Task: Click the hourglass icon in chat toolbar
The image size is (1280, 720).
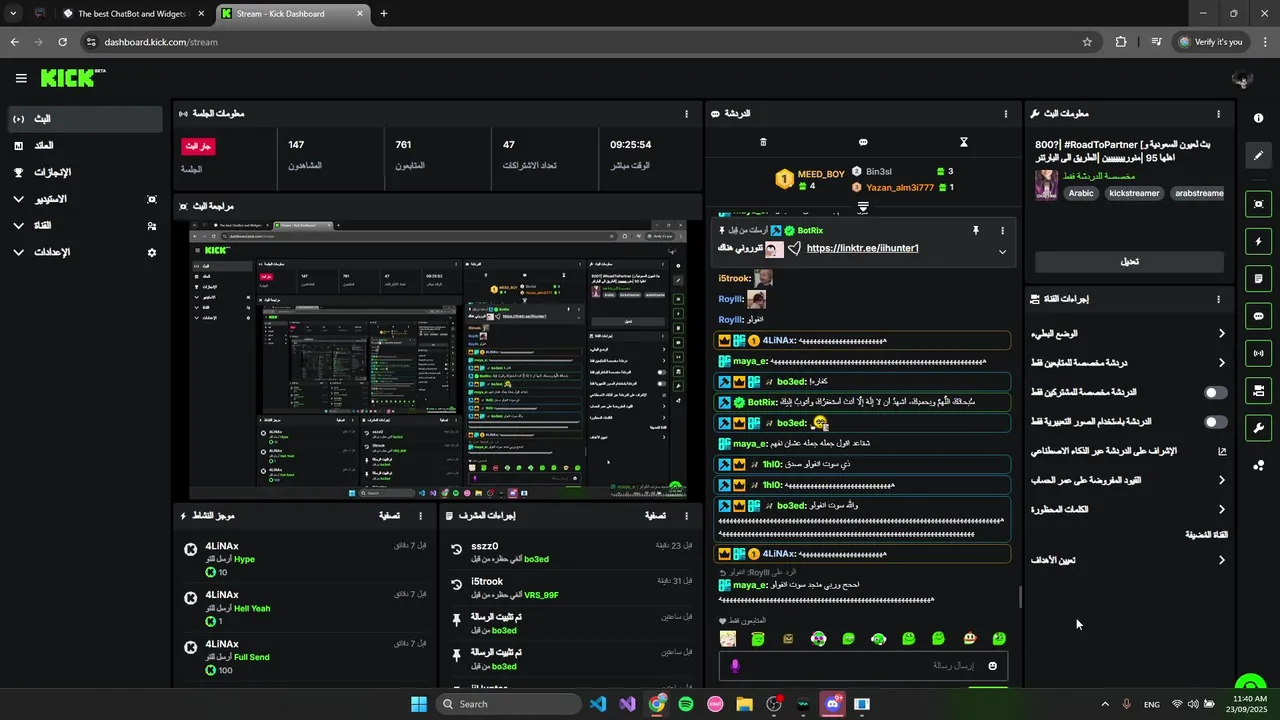Action: coord(964,142)
